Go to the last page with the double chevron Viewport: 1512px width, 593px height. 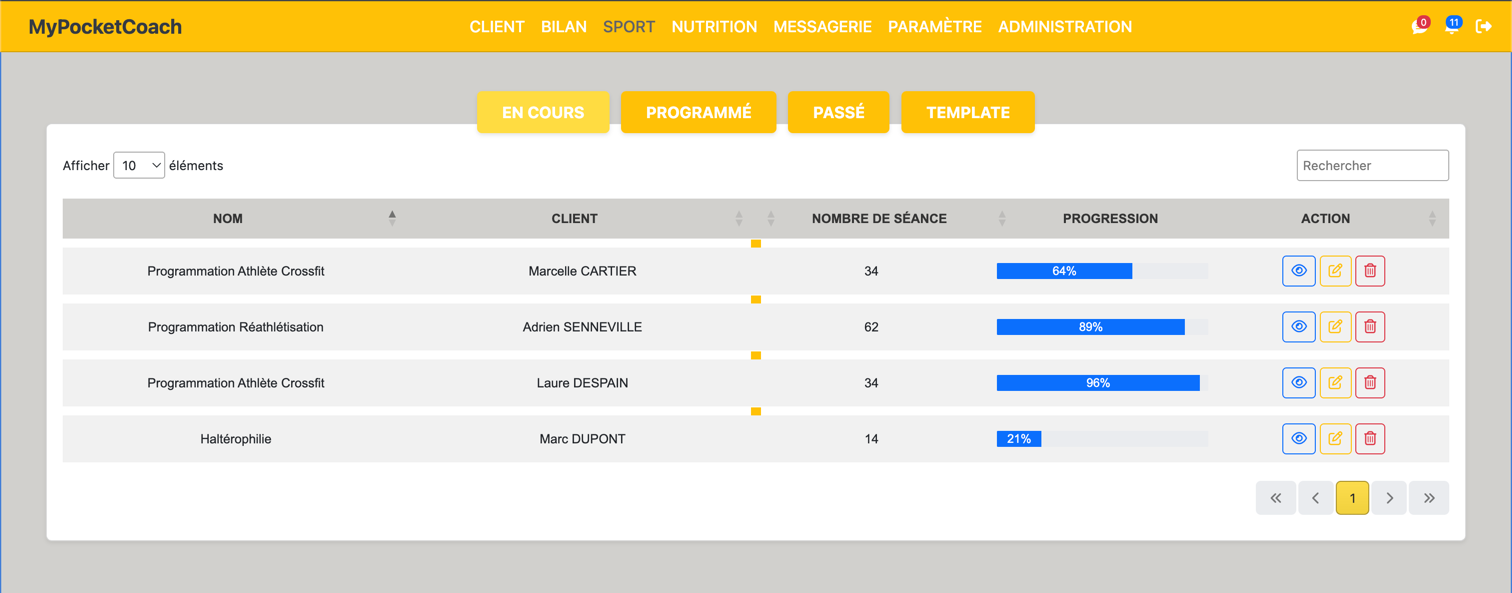(x=1428, y=497)
